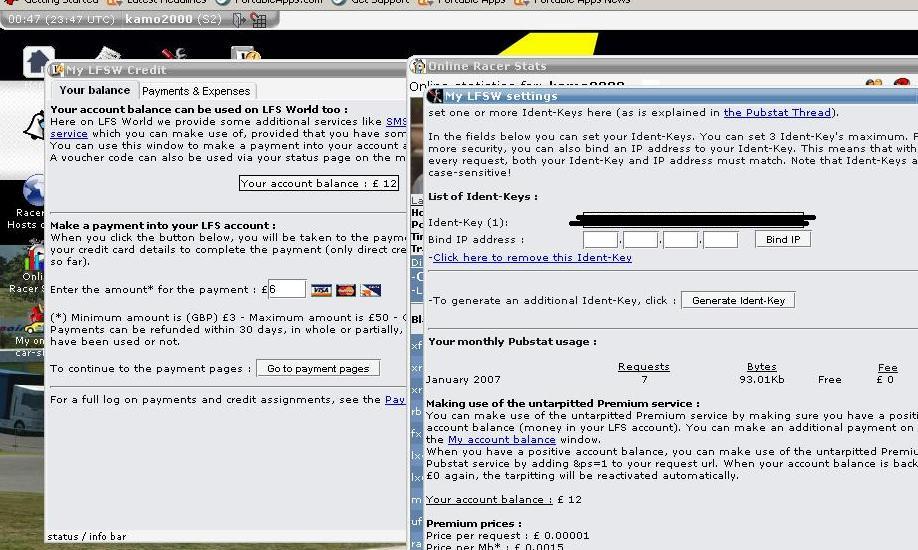
Task: Open the SMS service link
Action: [x=396, y=121]
